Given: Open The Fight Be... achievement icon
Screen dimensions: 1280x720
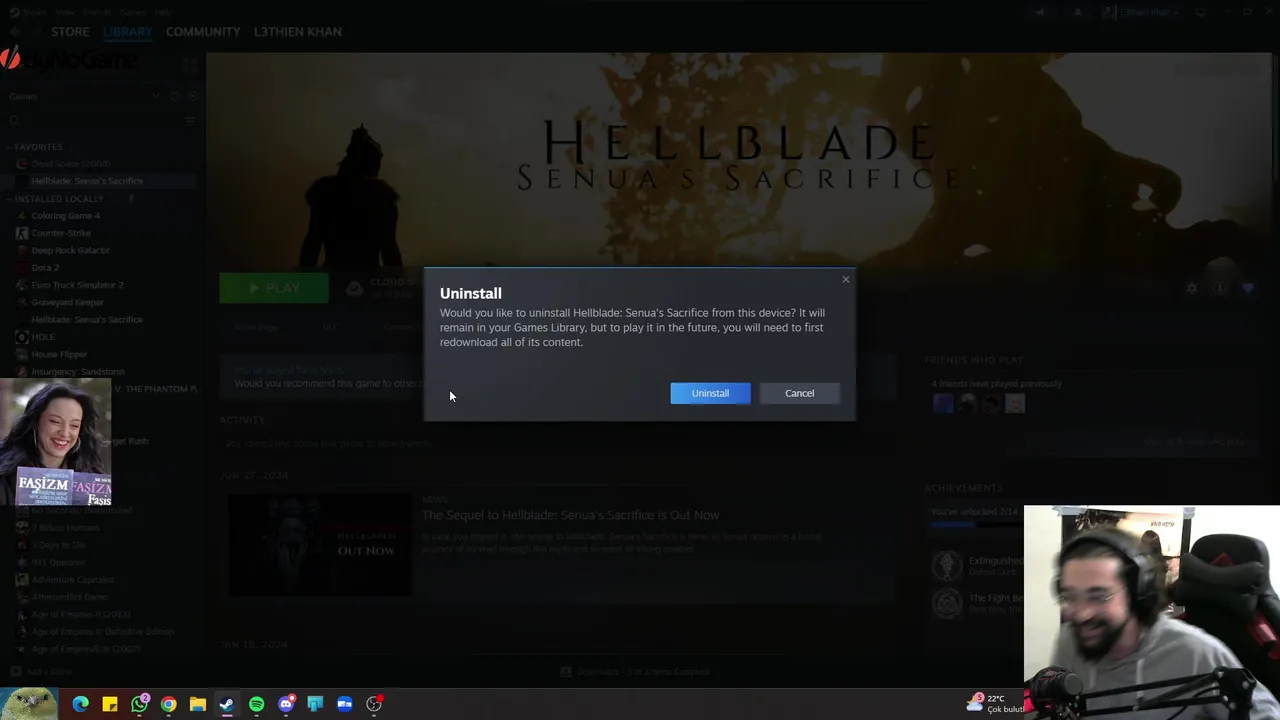Looking at the screenshot, I should [x=946, y=603].
